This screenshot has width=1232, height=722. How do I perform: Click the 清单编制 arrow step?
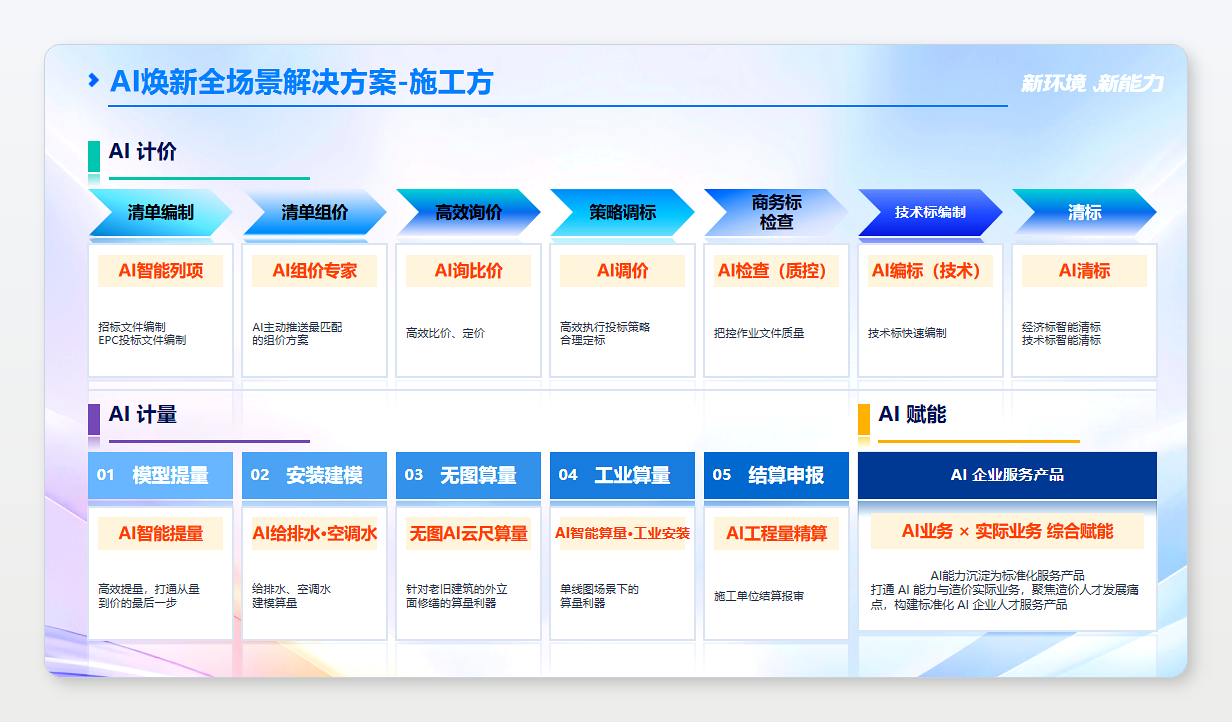(x=161, y=212)
